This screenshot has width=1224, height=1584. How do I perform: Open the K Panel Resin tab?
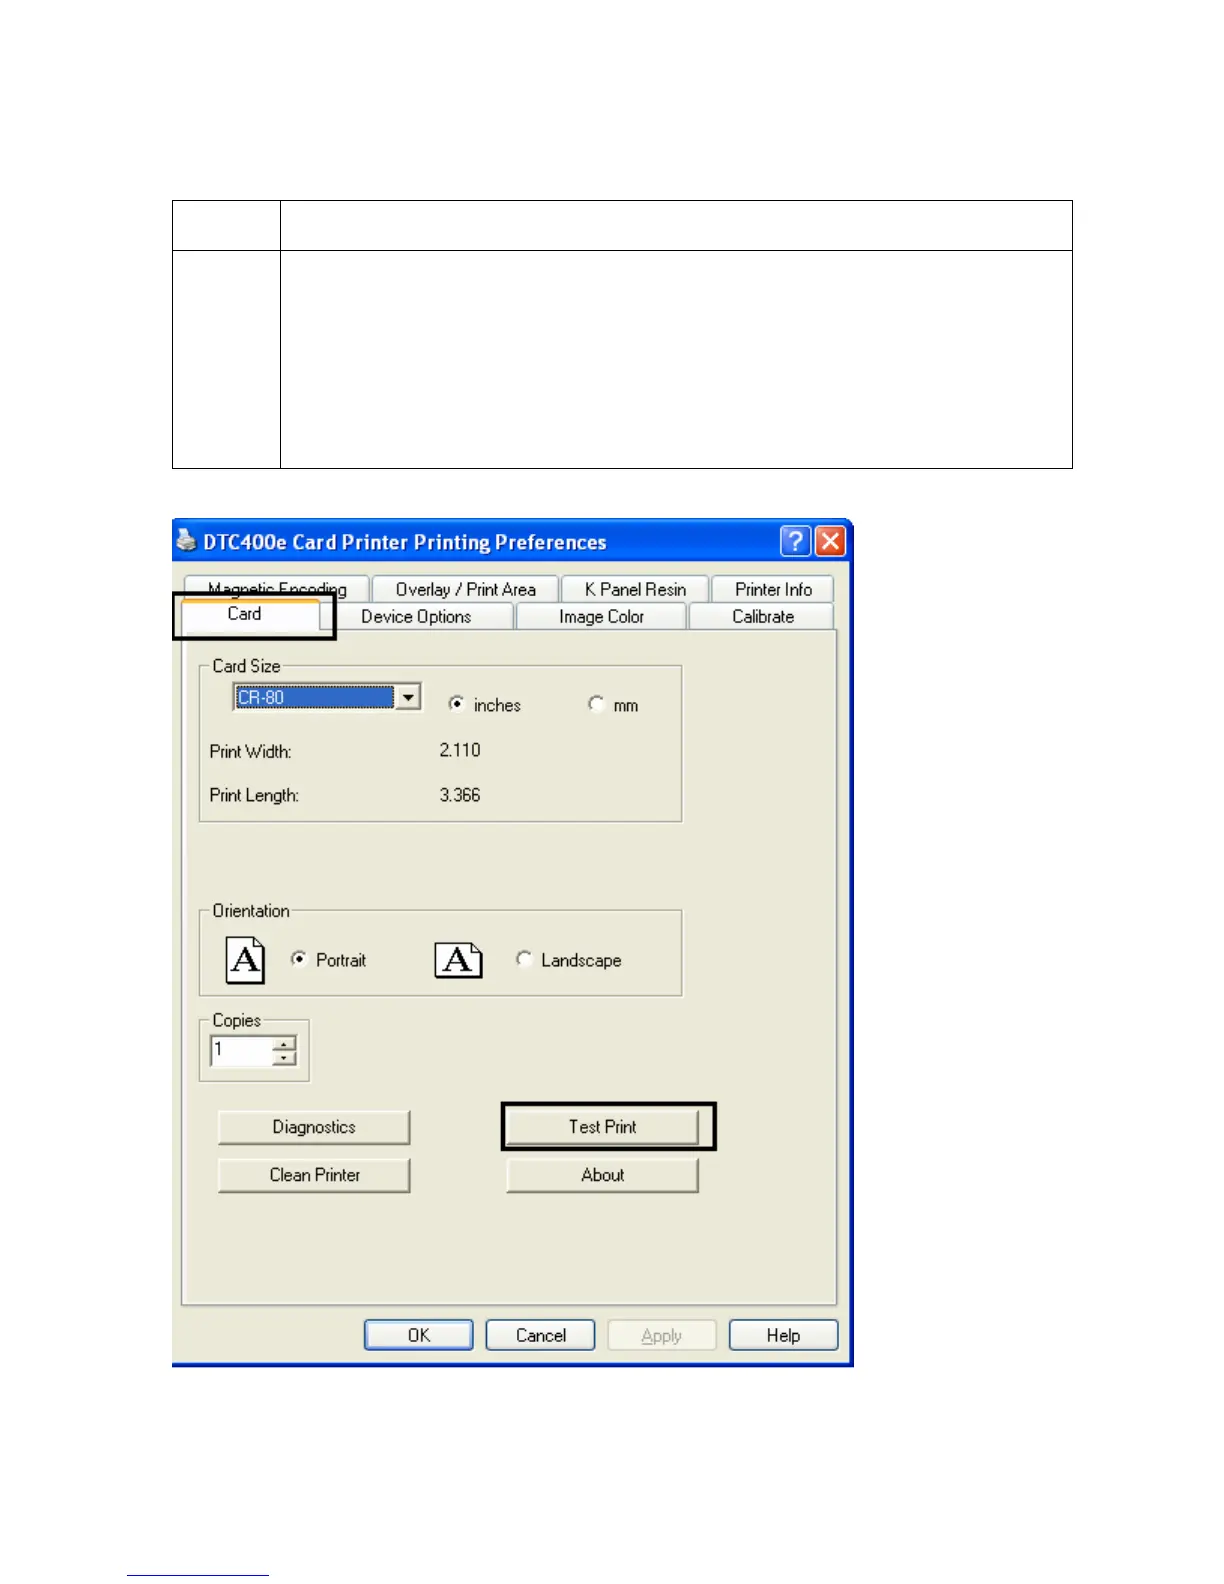click(x=635, y=589)
